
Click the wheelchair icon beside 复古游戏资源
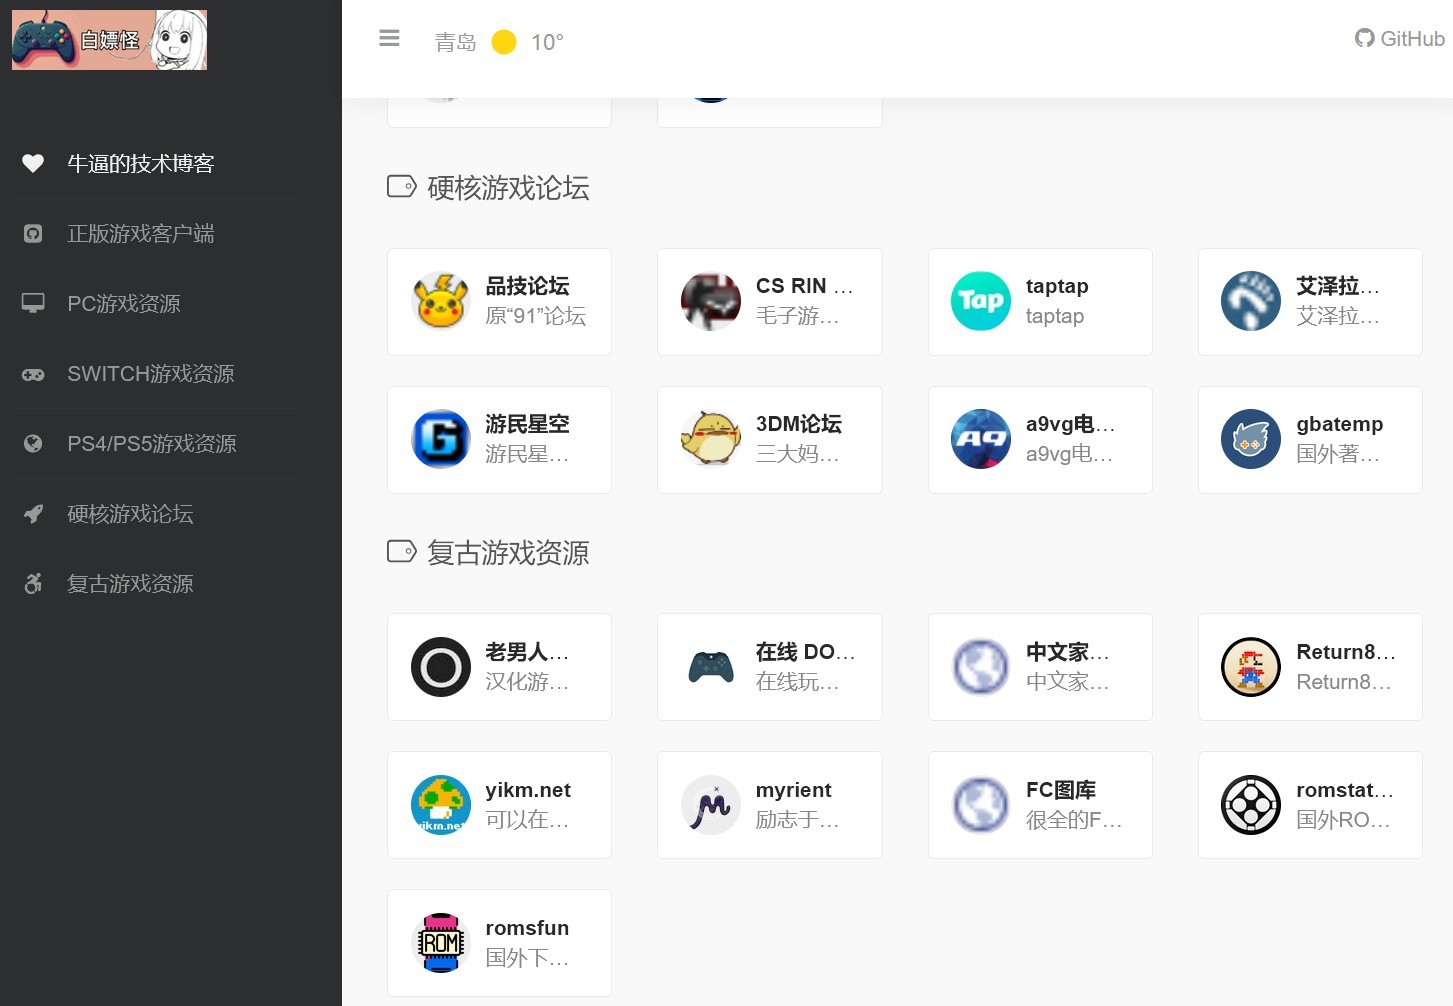[33, 583]
